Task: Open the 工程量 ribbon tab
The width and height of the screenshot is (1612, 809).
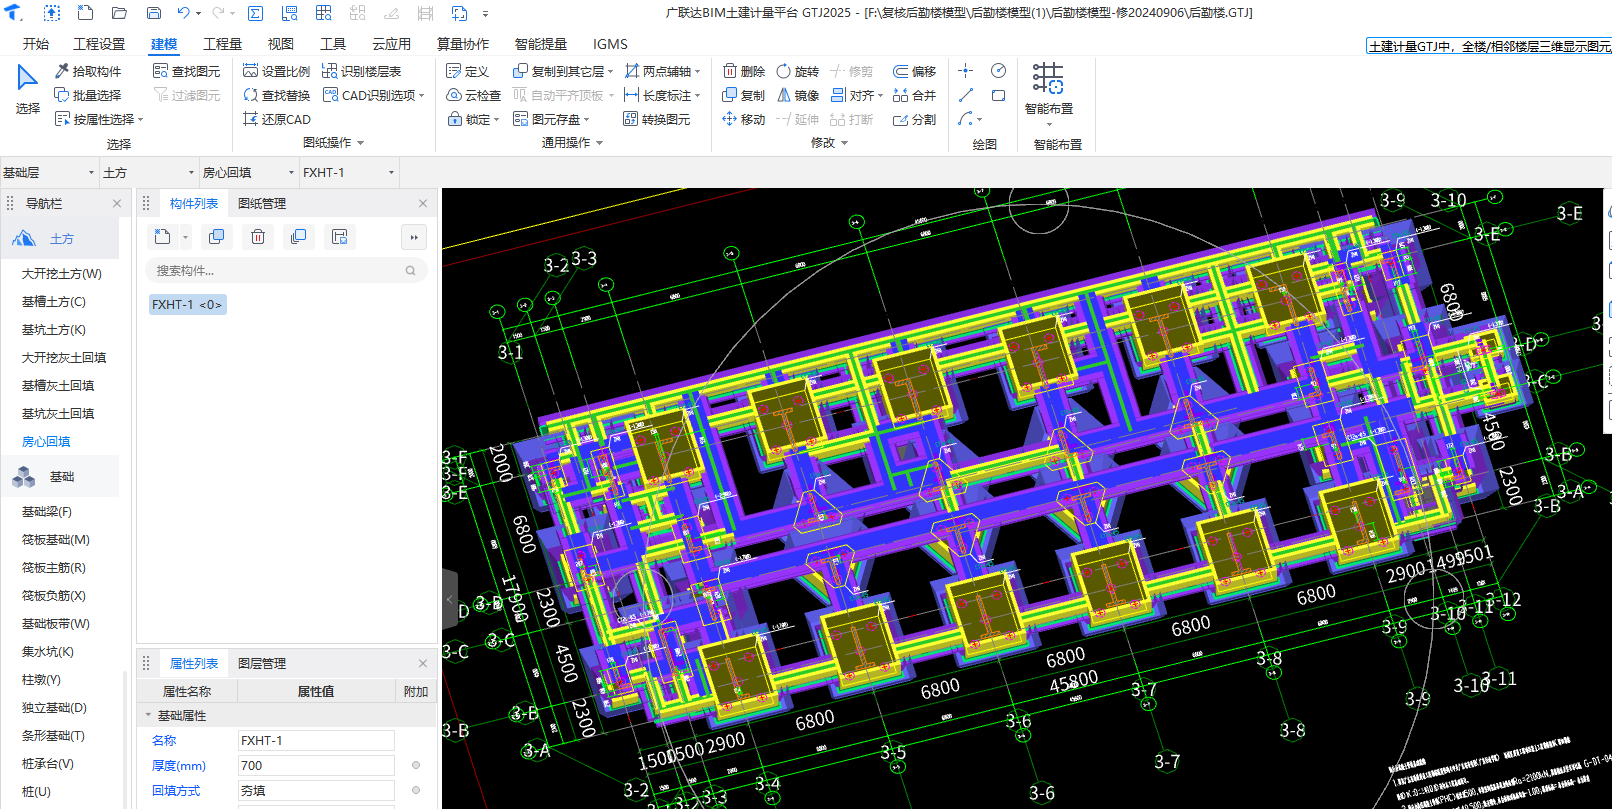Action: (222, 44)
